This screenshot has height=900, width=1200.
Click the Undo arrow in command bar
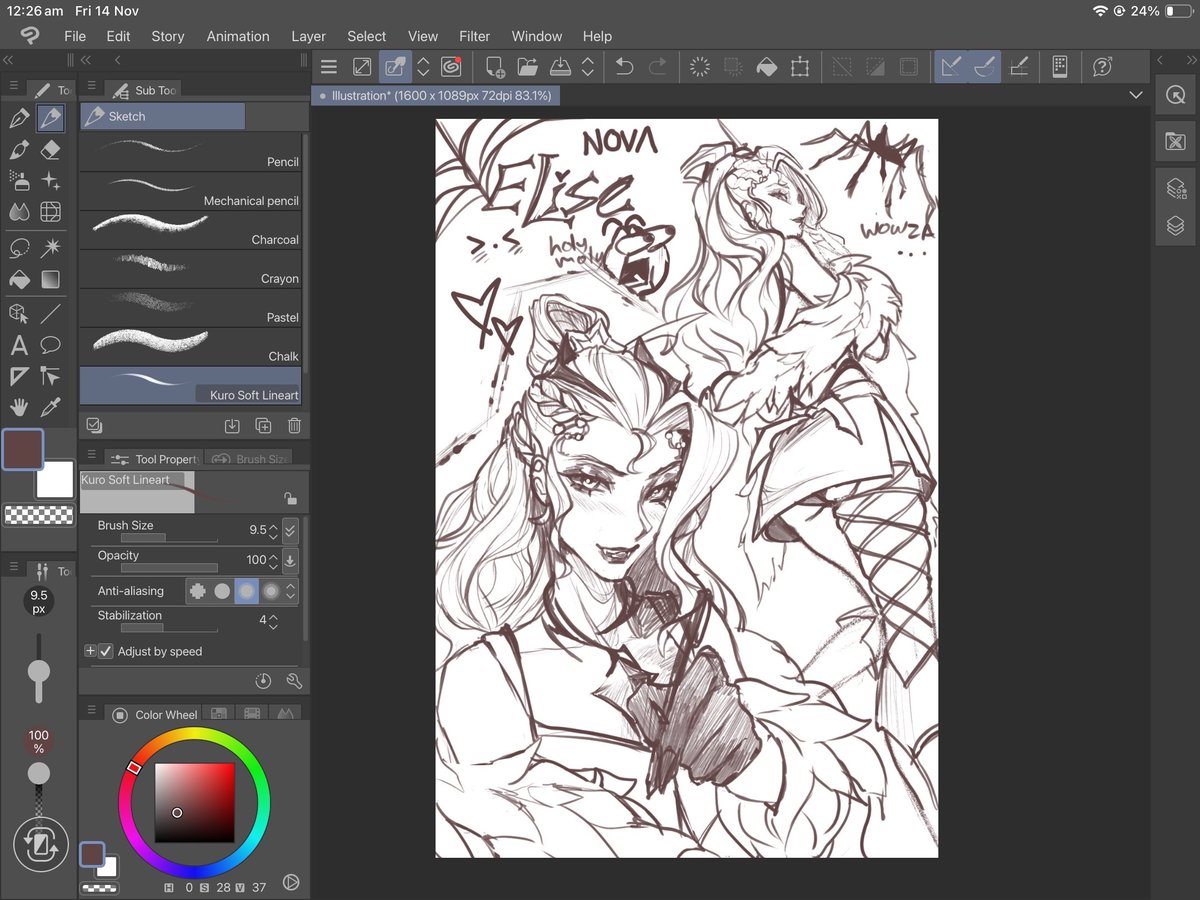pyautogui.click(x=625, y=67)
